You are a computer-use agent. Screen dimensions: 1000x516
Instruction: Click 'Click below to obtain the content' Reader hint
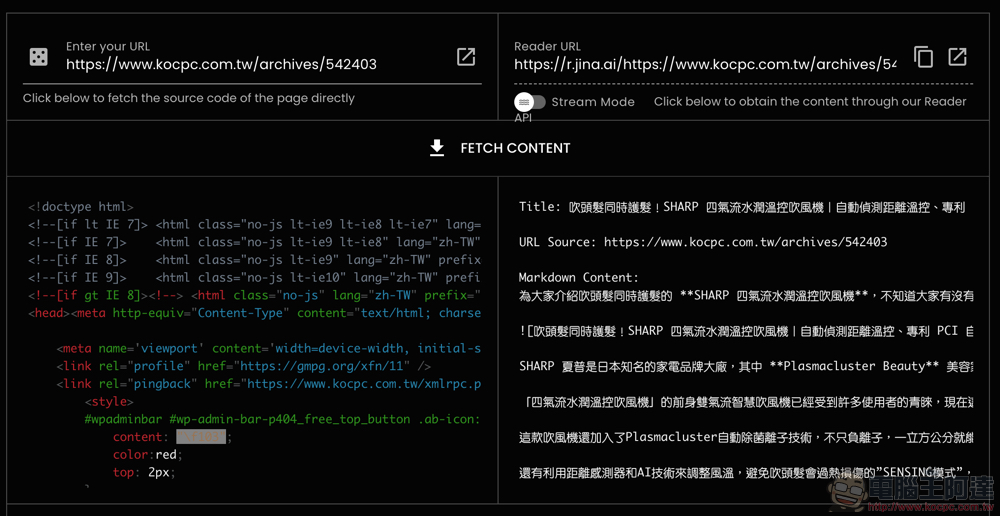click(810, 101)
